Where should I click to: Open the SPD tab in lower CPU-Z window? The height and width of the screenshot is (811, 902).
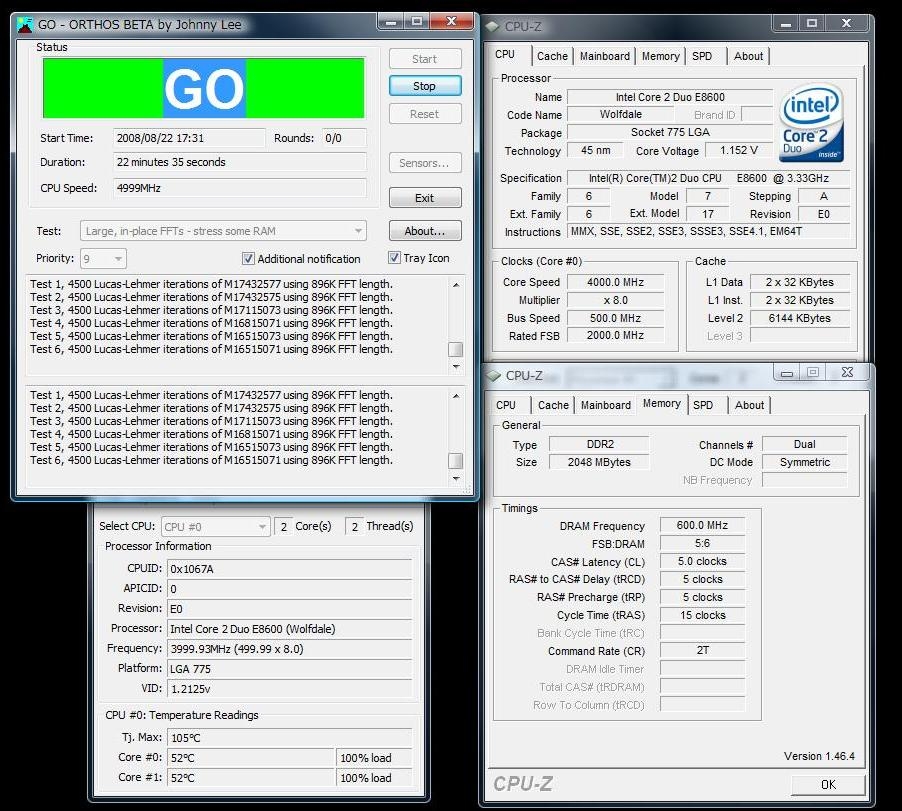click(703, 405)
